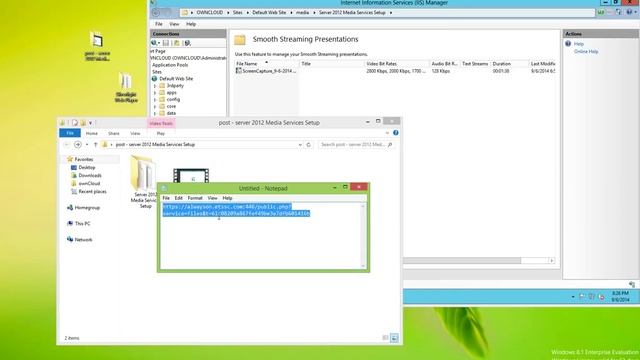640x360 pixels.
Task: Click the details view button in Explorer status bar
Action: tap(385, 338)
